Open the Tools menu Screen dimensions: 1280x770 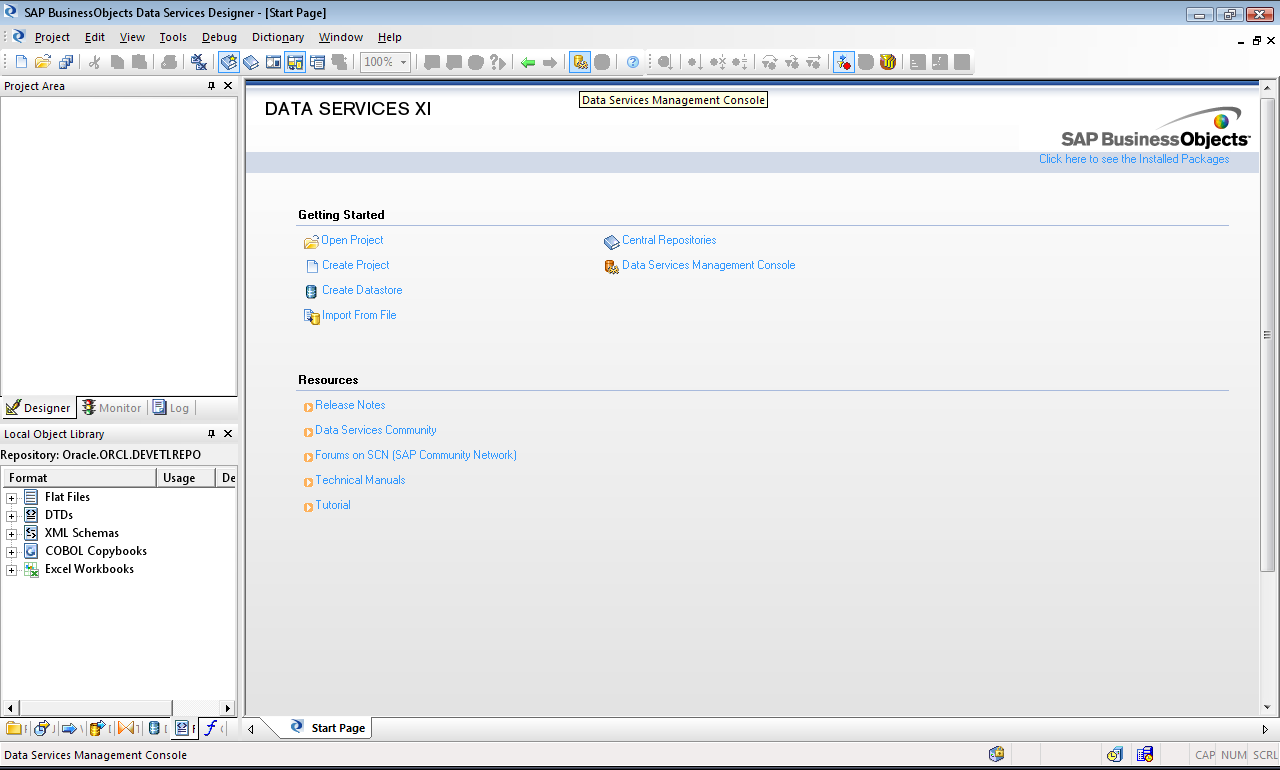coord(173,37)
